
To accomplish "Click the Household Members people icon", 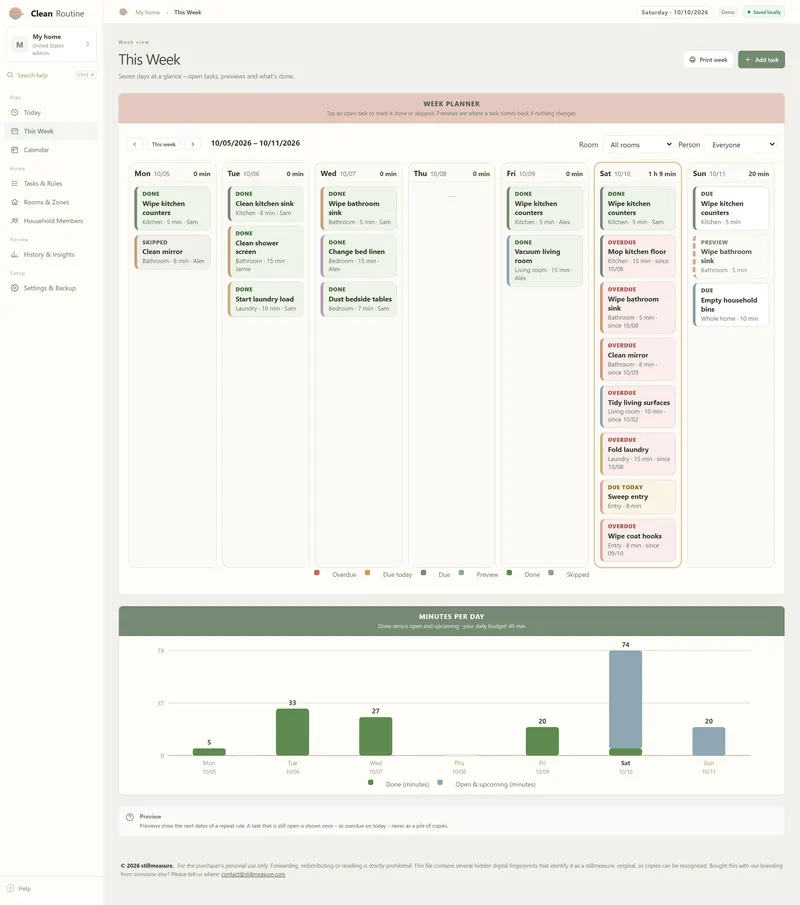I will [x=14, y=220].
